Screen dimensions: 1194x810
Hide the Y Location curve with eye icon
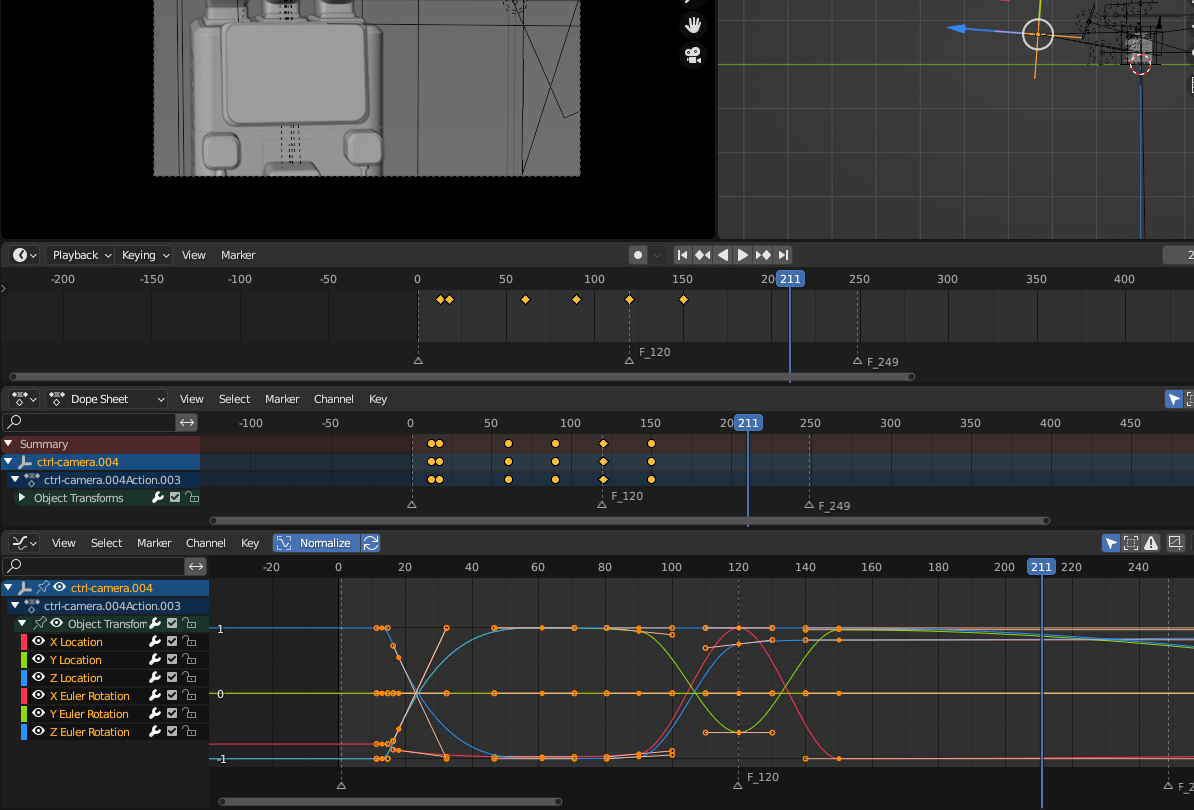(x=39, y=660)
